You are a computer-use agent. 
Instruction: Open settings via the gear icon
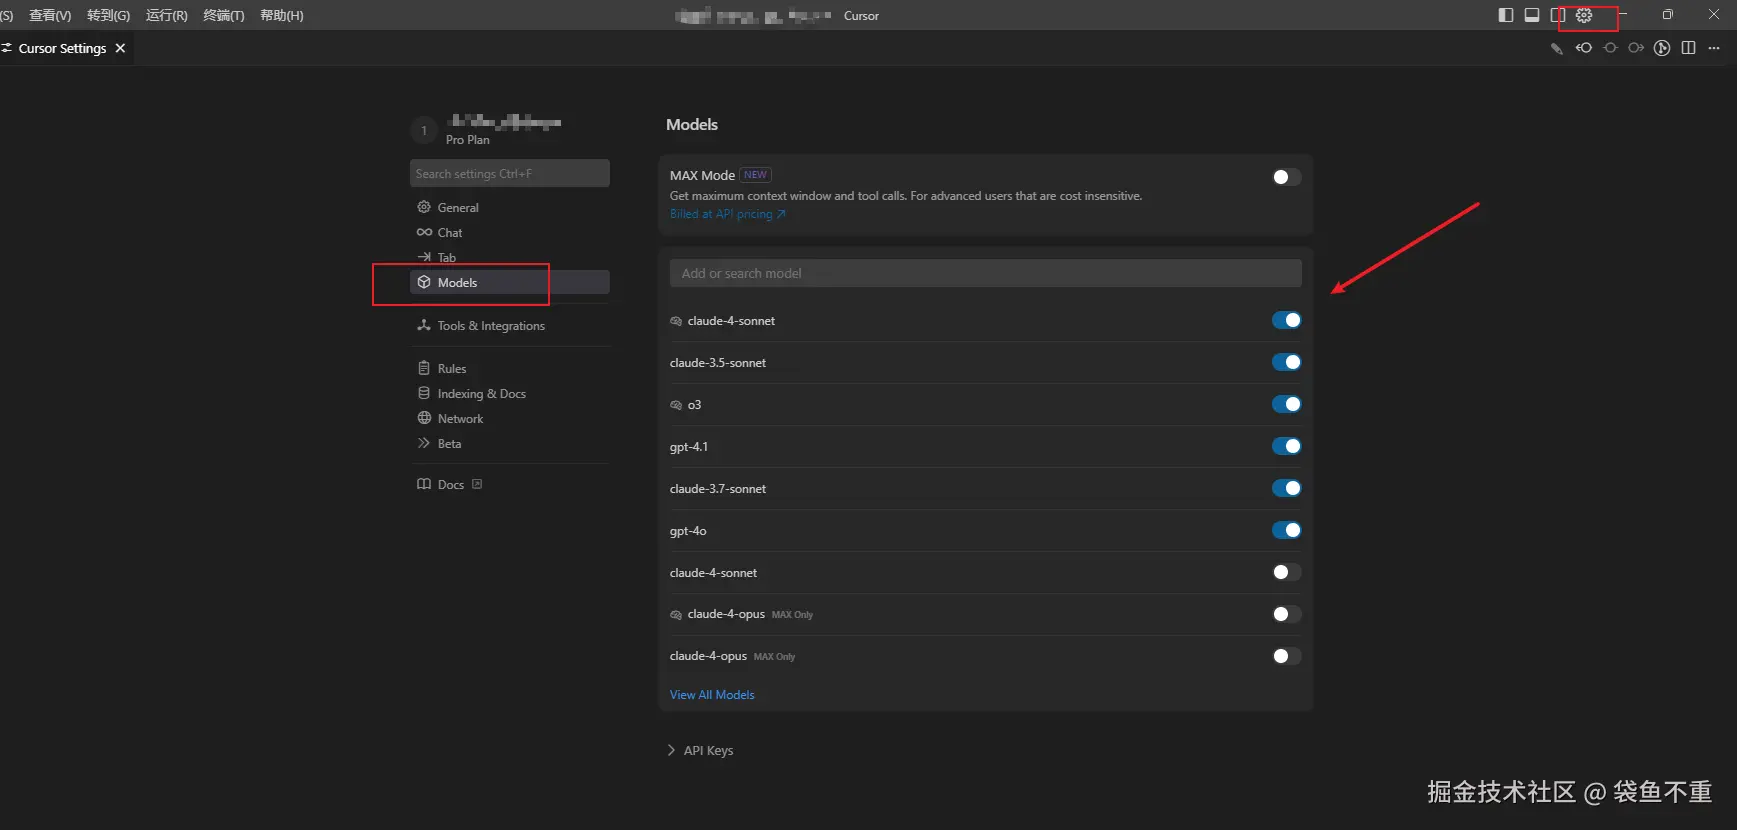point(1584,15)
